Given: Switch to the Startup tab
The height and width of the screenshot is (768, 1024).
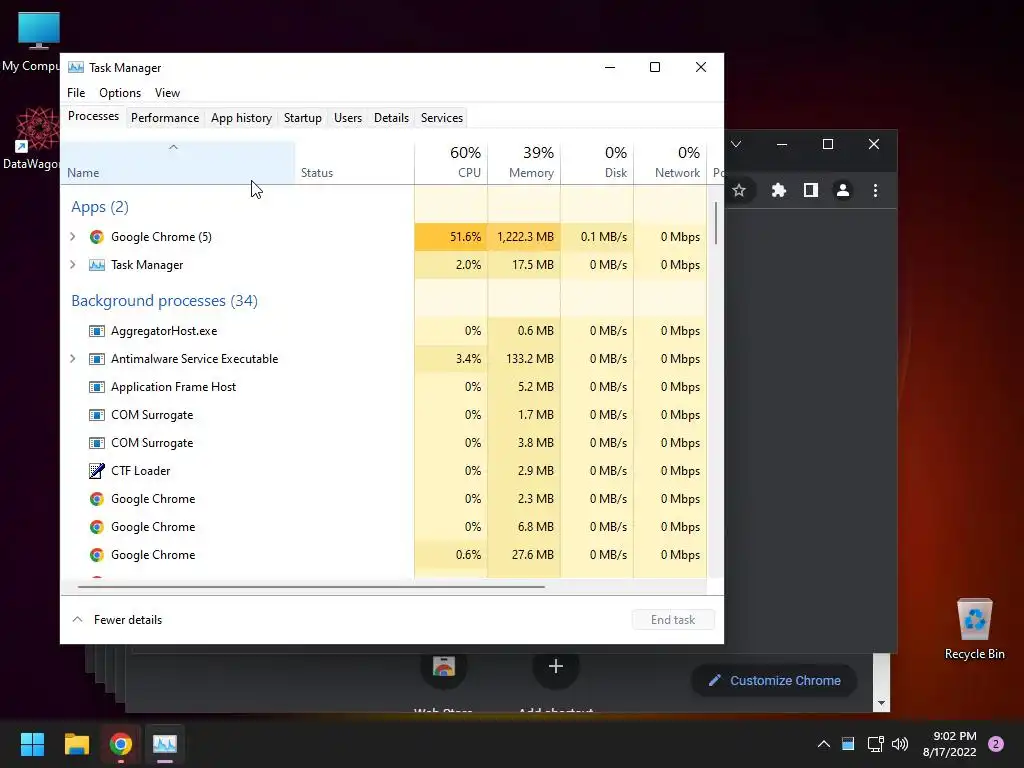Looking at the screenshot, I should (x=302, y=118).
